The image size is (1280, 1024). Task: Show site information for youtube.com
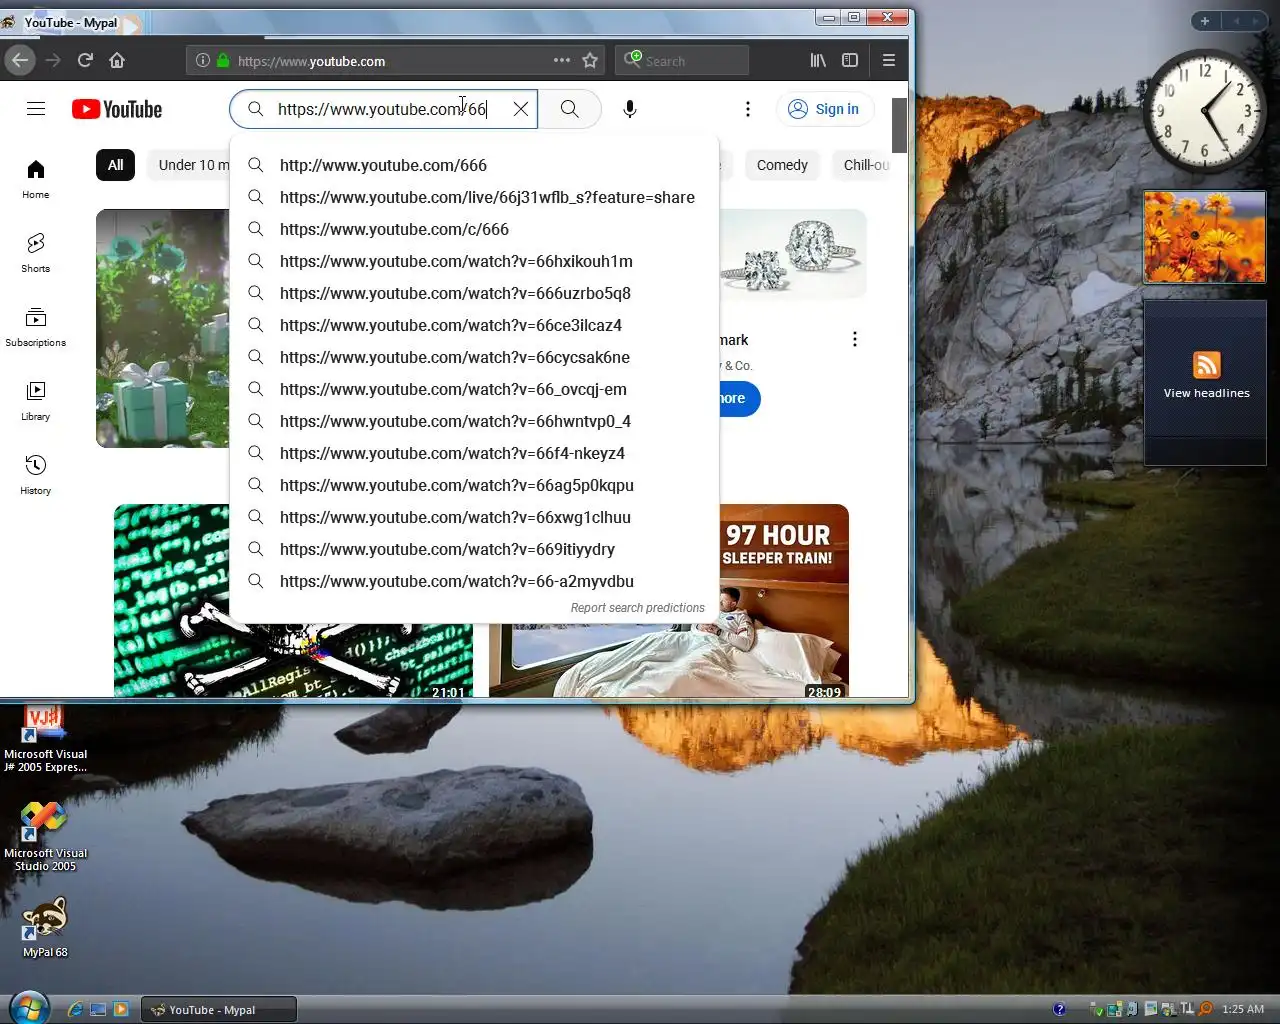203,60
